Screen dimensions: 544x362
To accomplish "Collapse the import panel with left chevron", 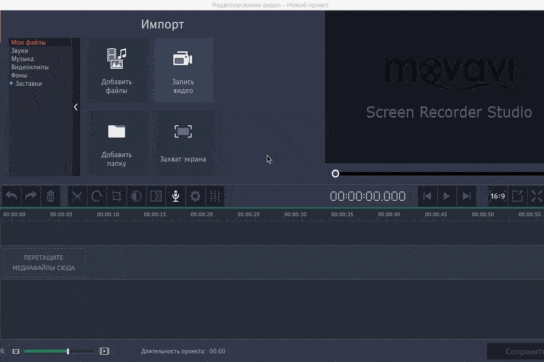I will point(76,107).
